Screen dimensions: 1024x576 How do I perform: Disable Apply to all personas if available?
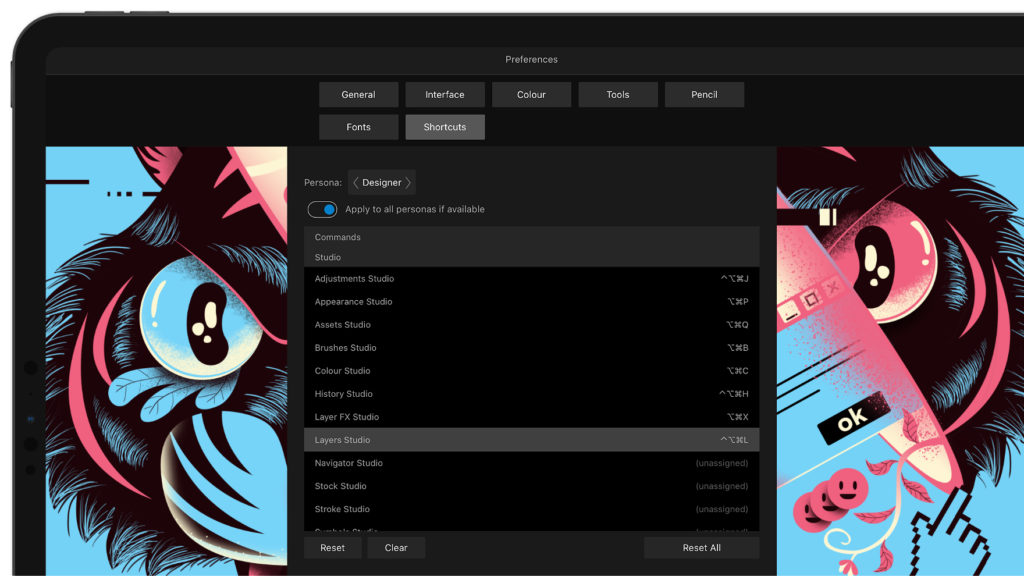click(x=321, y=209)
